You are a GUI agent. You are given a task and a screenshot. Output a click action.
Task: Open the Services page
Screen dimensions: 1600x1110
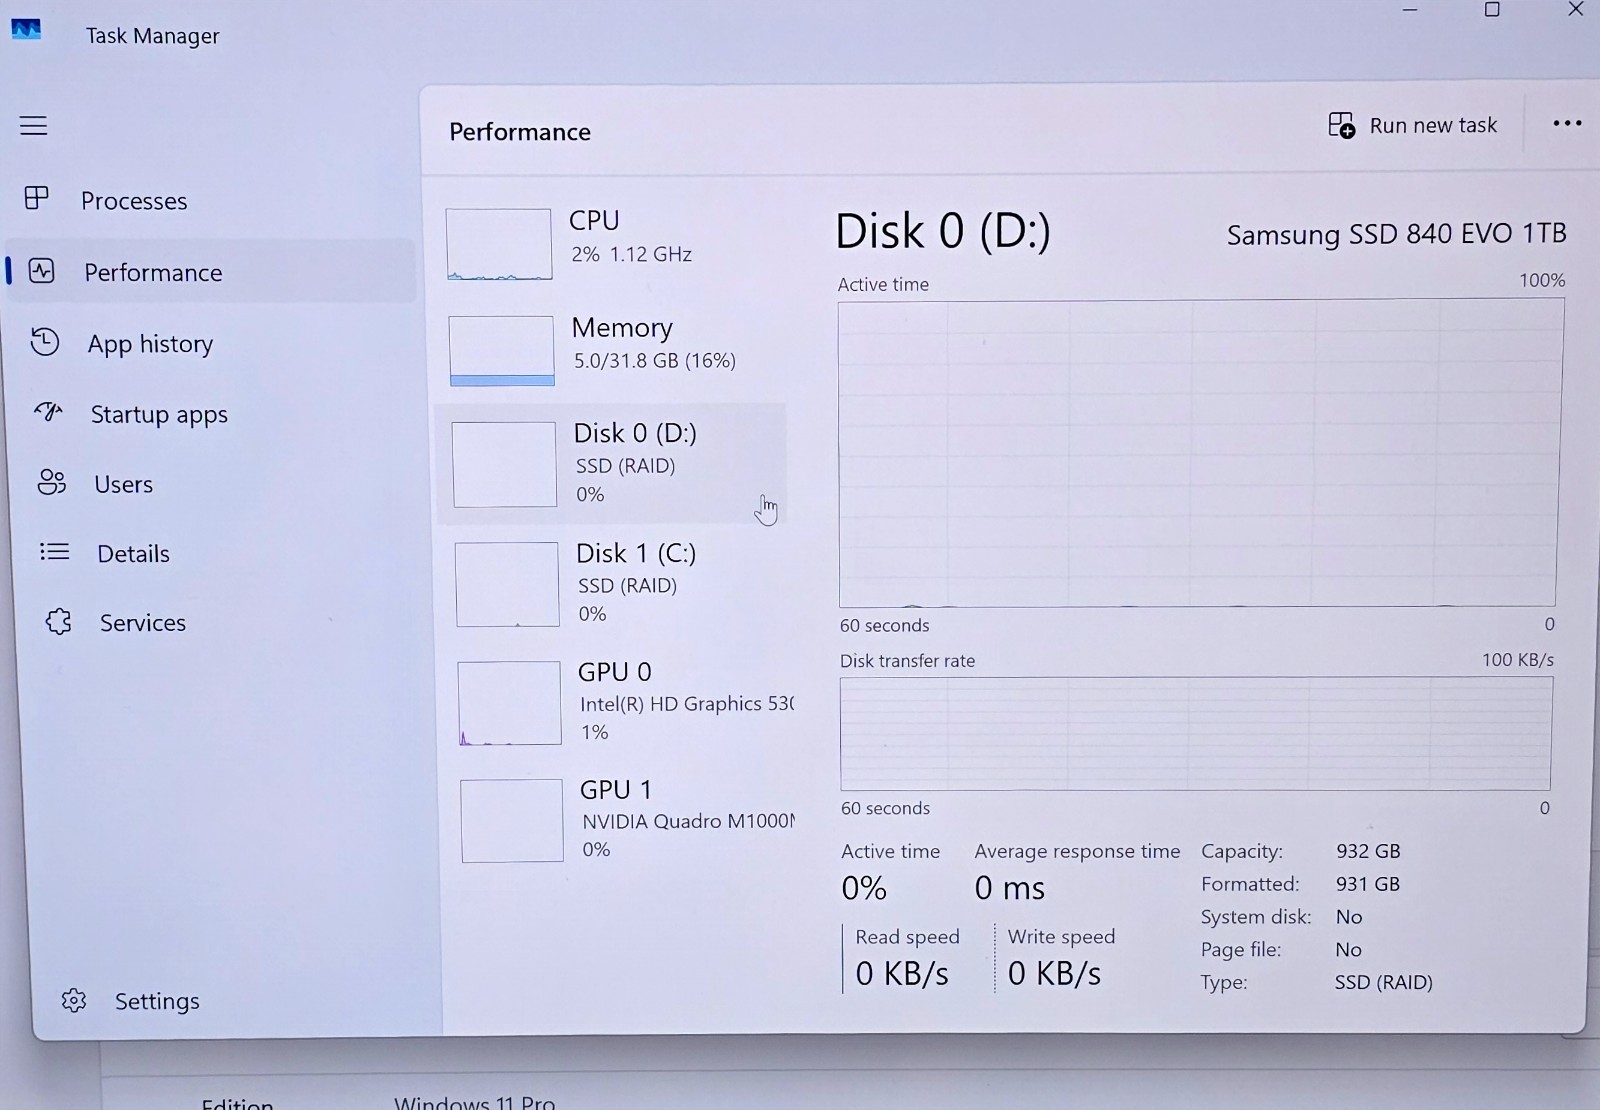click(143, 622)
